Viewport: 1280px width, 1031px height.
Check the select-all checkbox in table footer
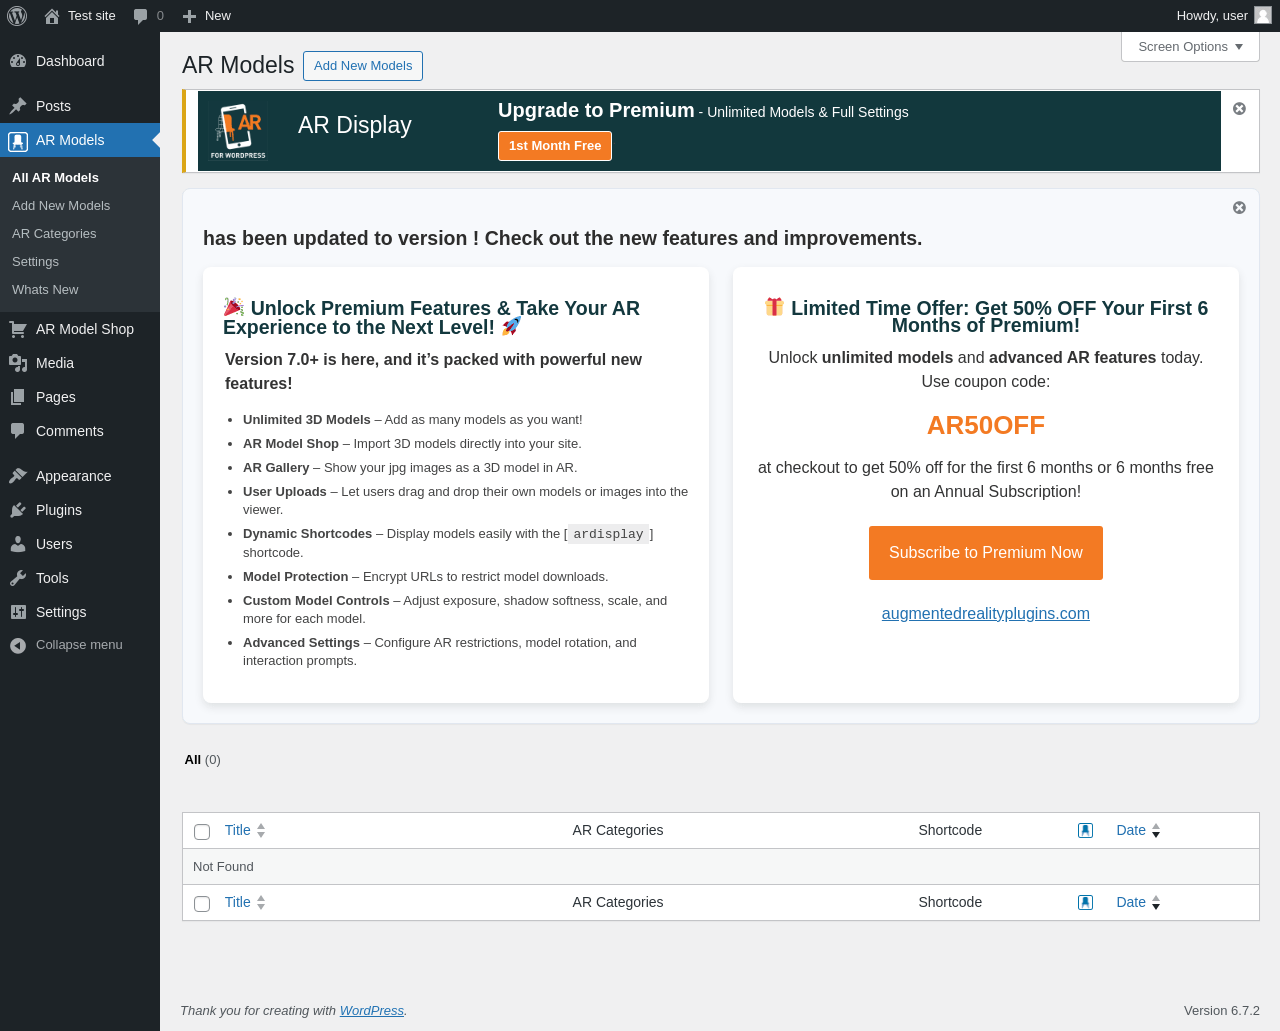pos(202,904)
